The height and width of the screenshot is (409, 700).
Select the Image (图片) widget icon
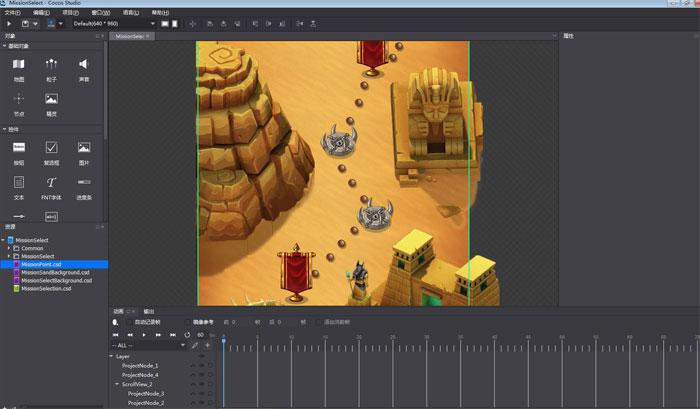pos(84,147)
